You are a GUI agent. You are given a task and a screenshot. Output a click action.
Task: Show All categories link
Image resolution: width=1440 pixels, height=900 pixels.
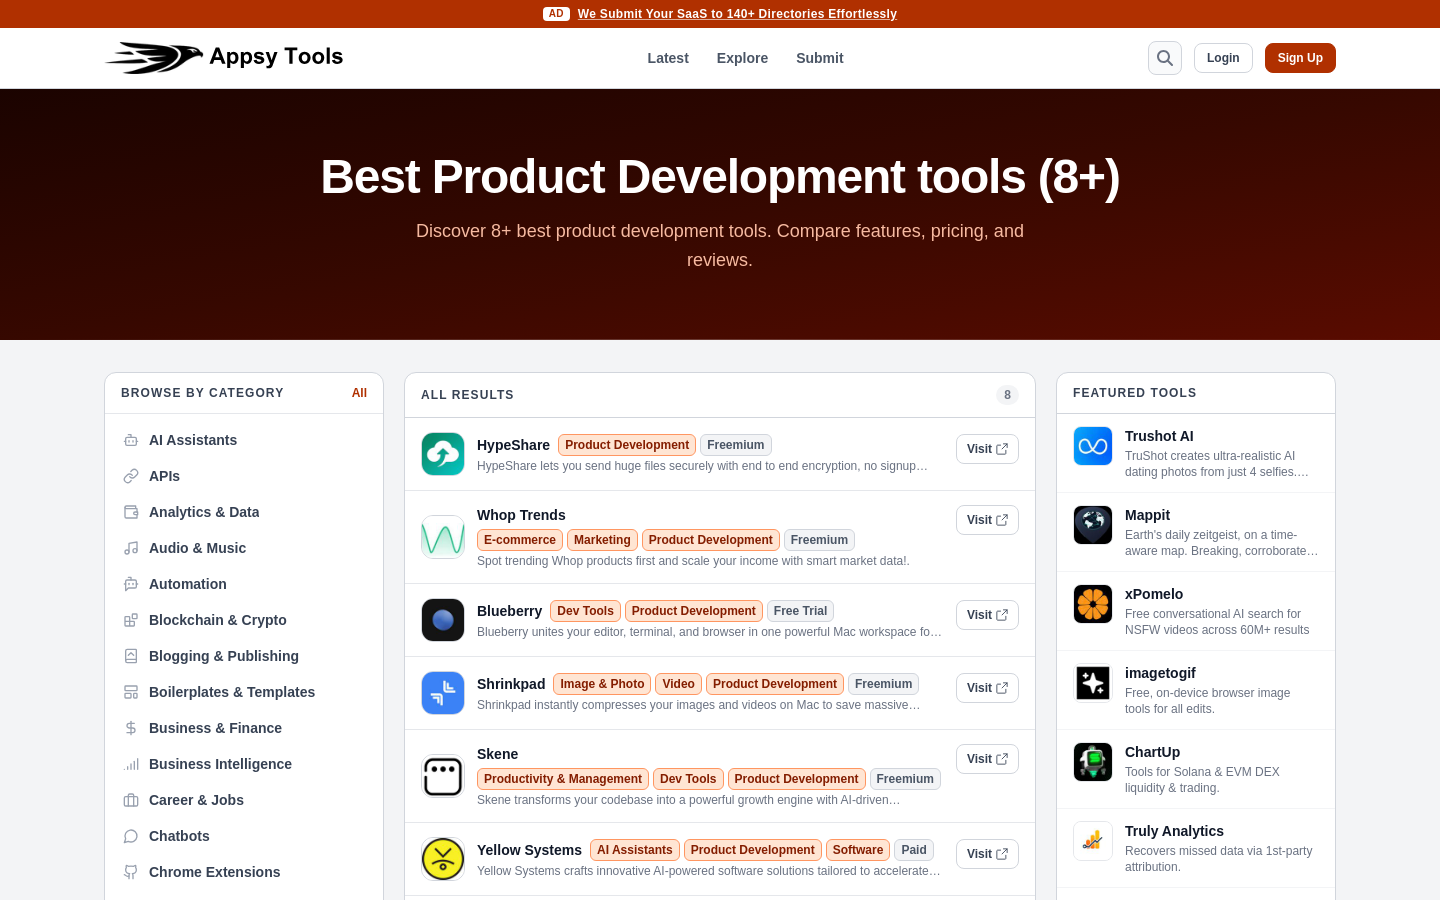point(359,393)
